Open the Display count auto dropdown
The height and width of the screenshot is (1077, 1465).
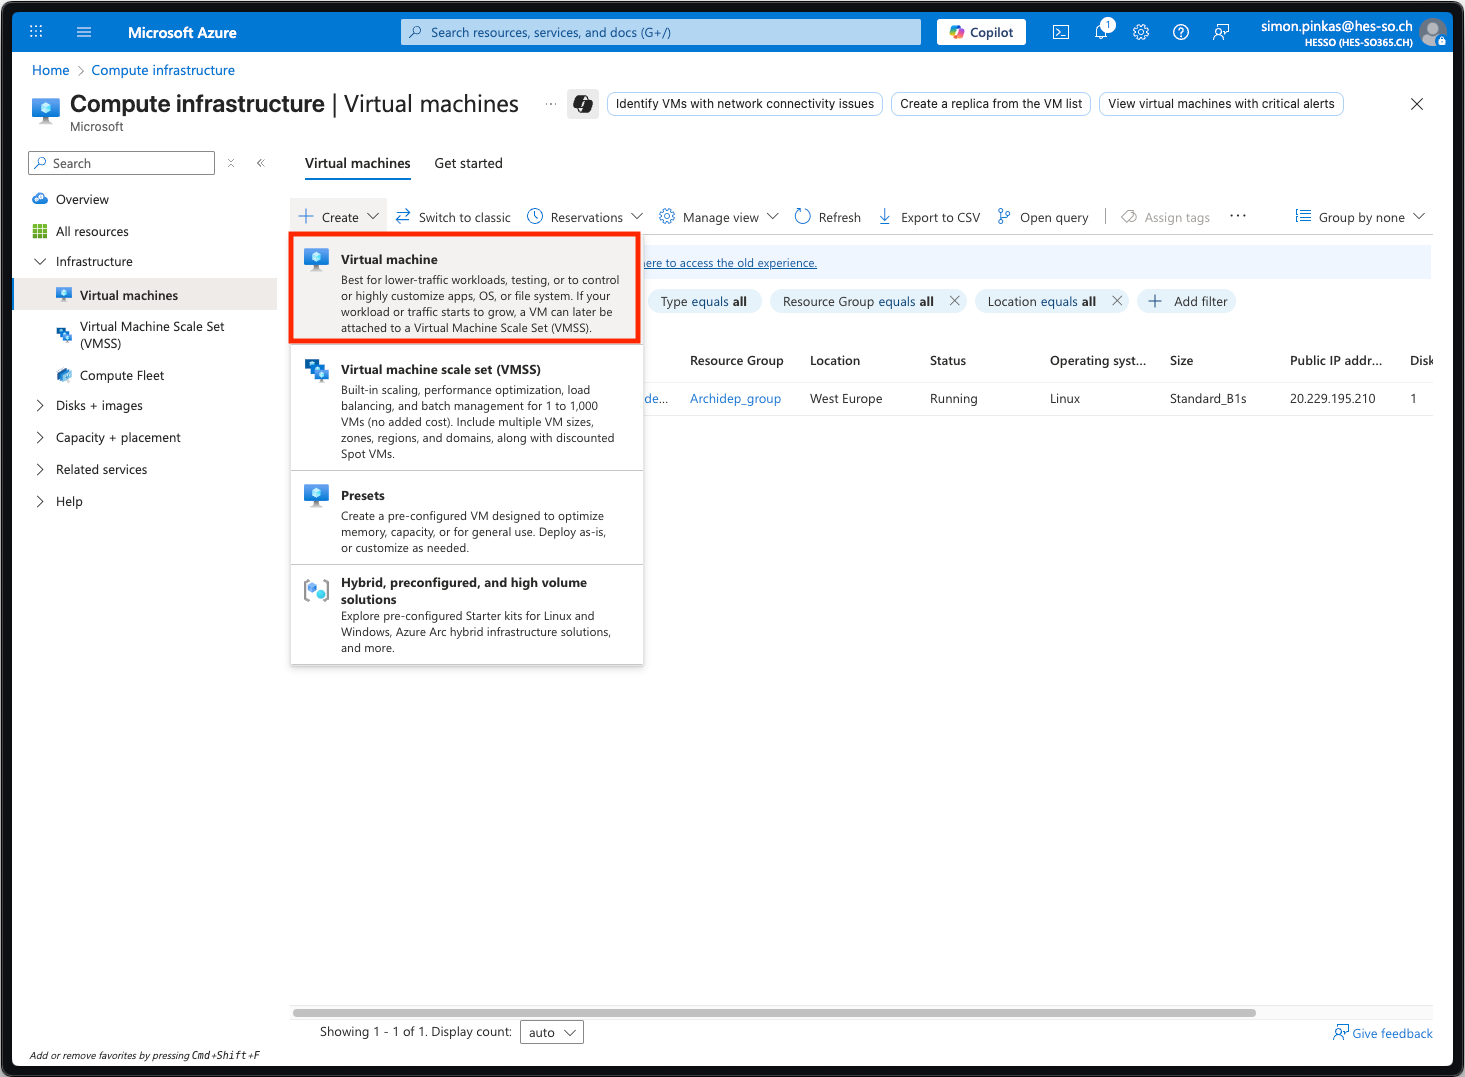pos(552,1032)
